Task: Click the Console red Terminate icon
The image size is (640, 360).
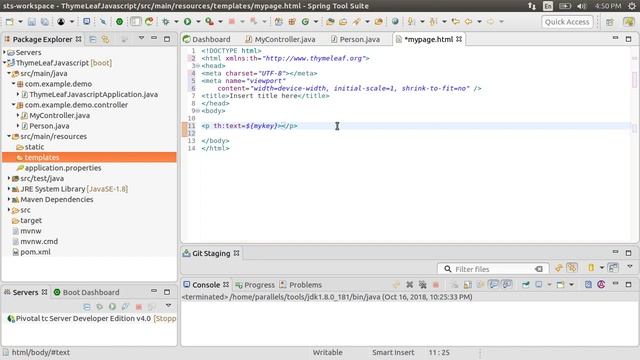Action: 436,284
